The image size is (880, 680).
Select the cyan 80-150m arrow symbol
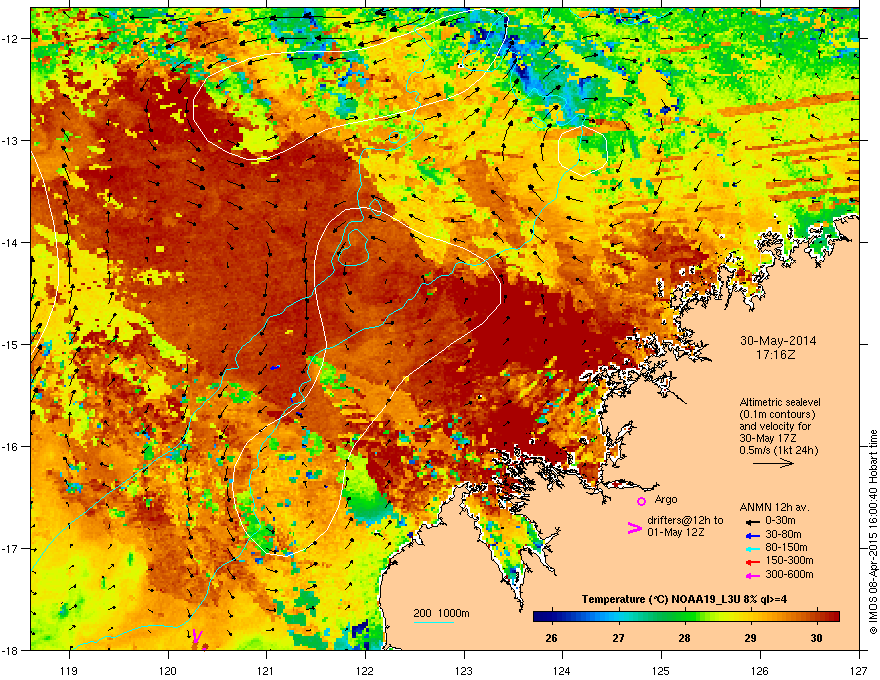pos(752,548)
